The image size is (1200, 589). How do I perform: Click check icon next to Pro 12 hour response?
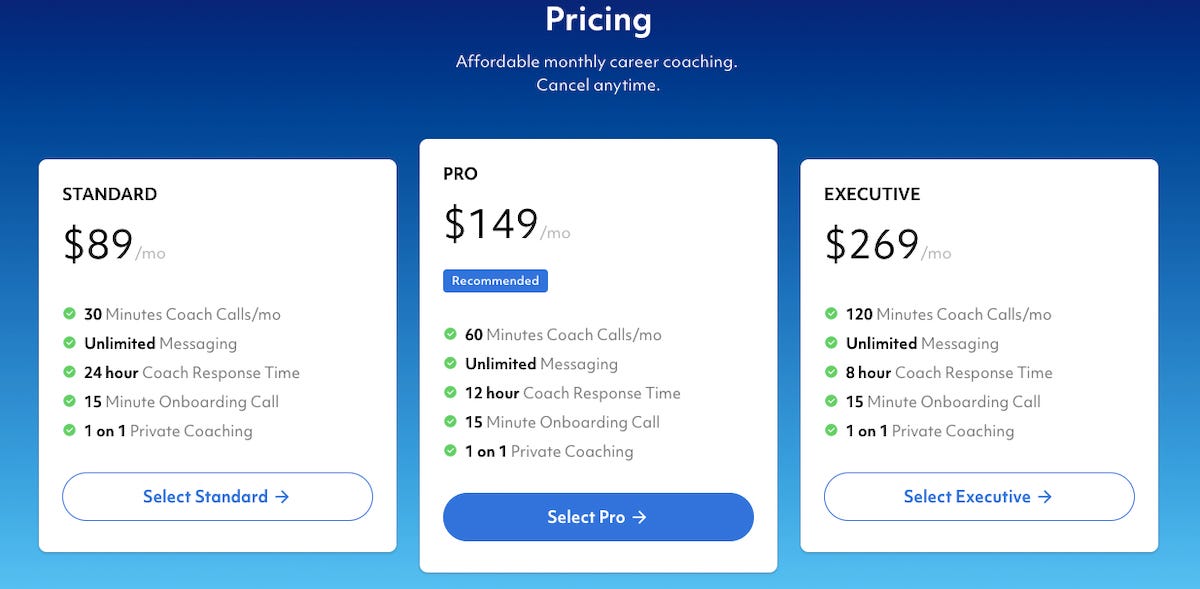[450, 393]
